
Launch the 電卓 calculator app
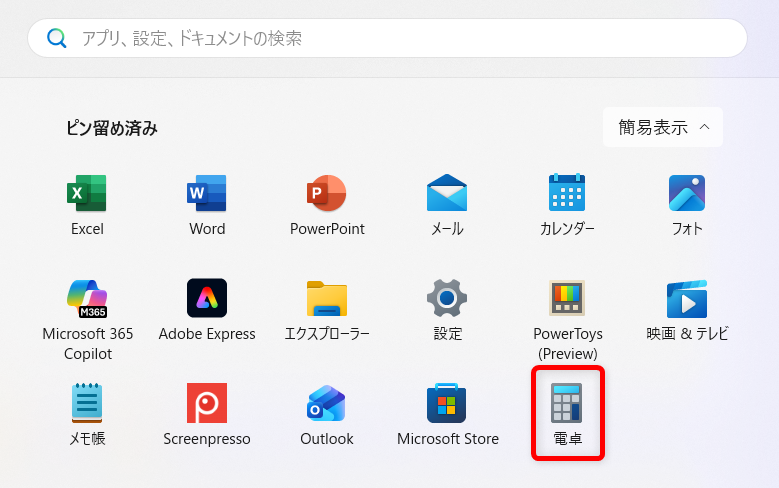coord(567,415)
